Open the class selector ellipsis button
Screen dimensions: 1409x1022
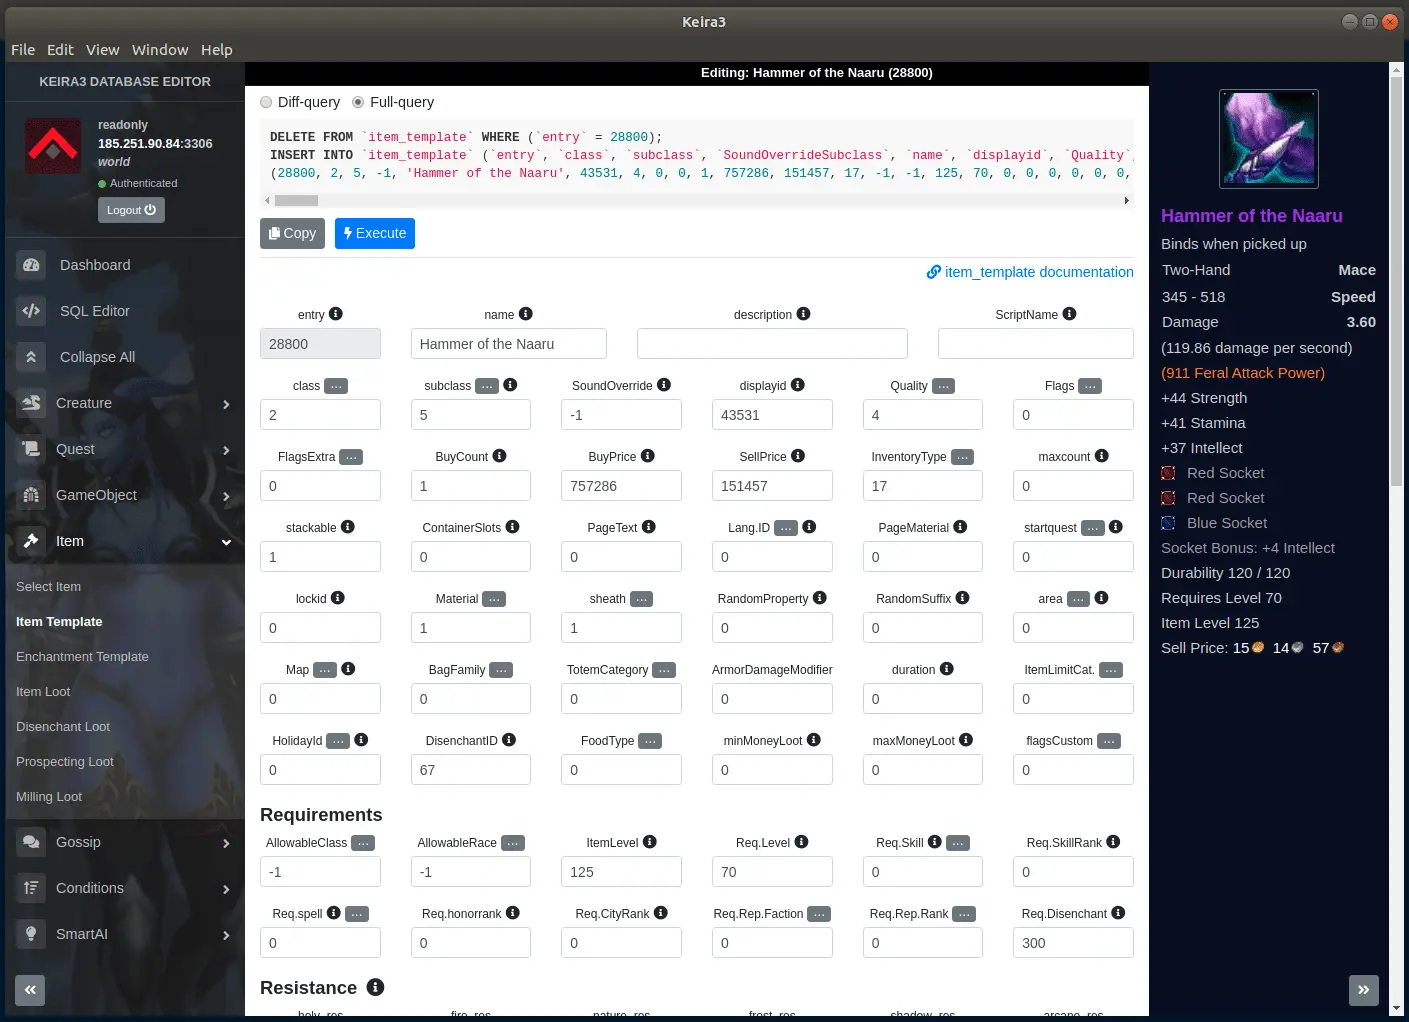[336, 386]
